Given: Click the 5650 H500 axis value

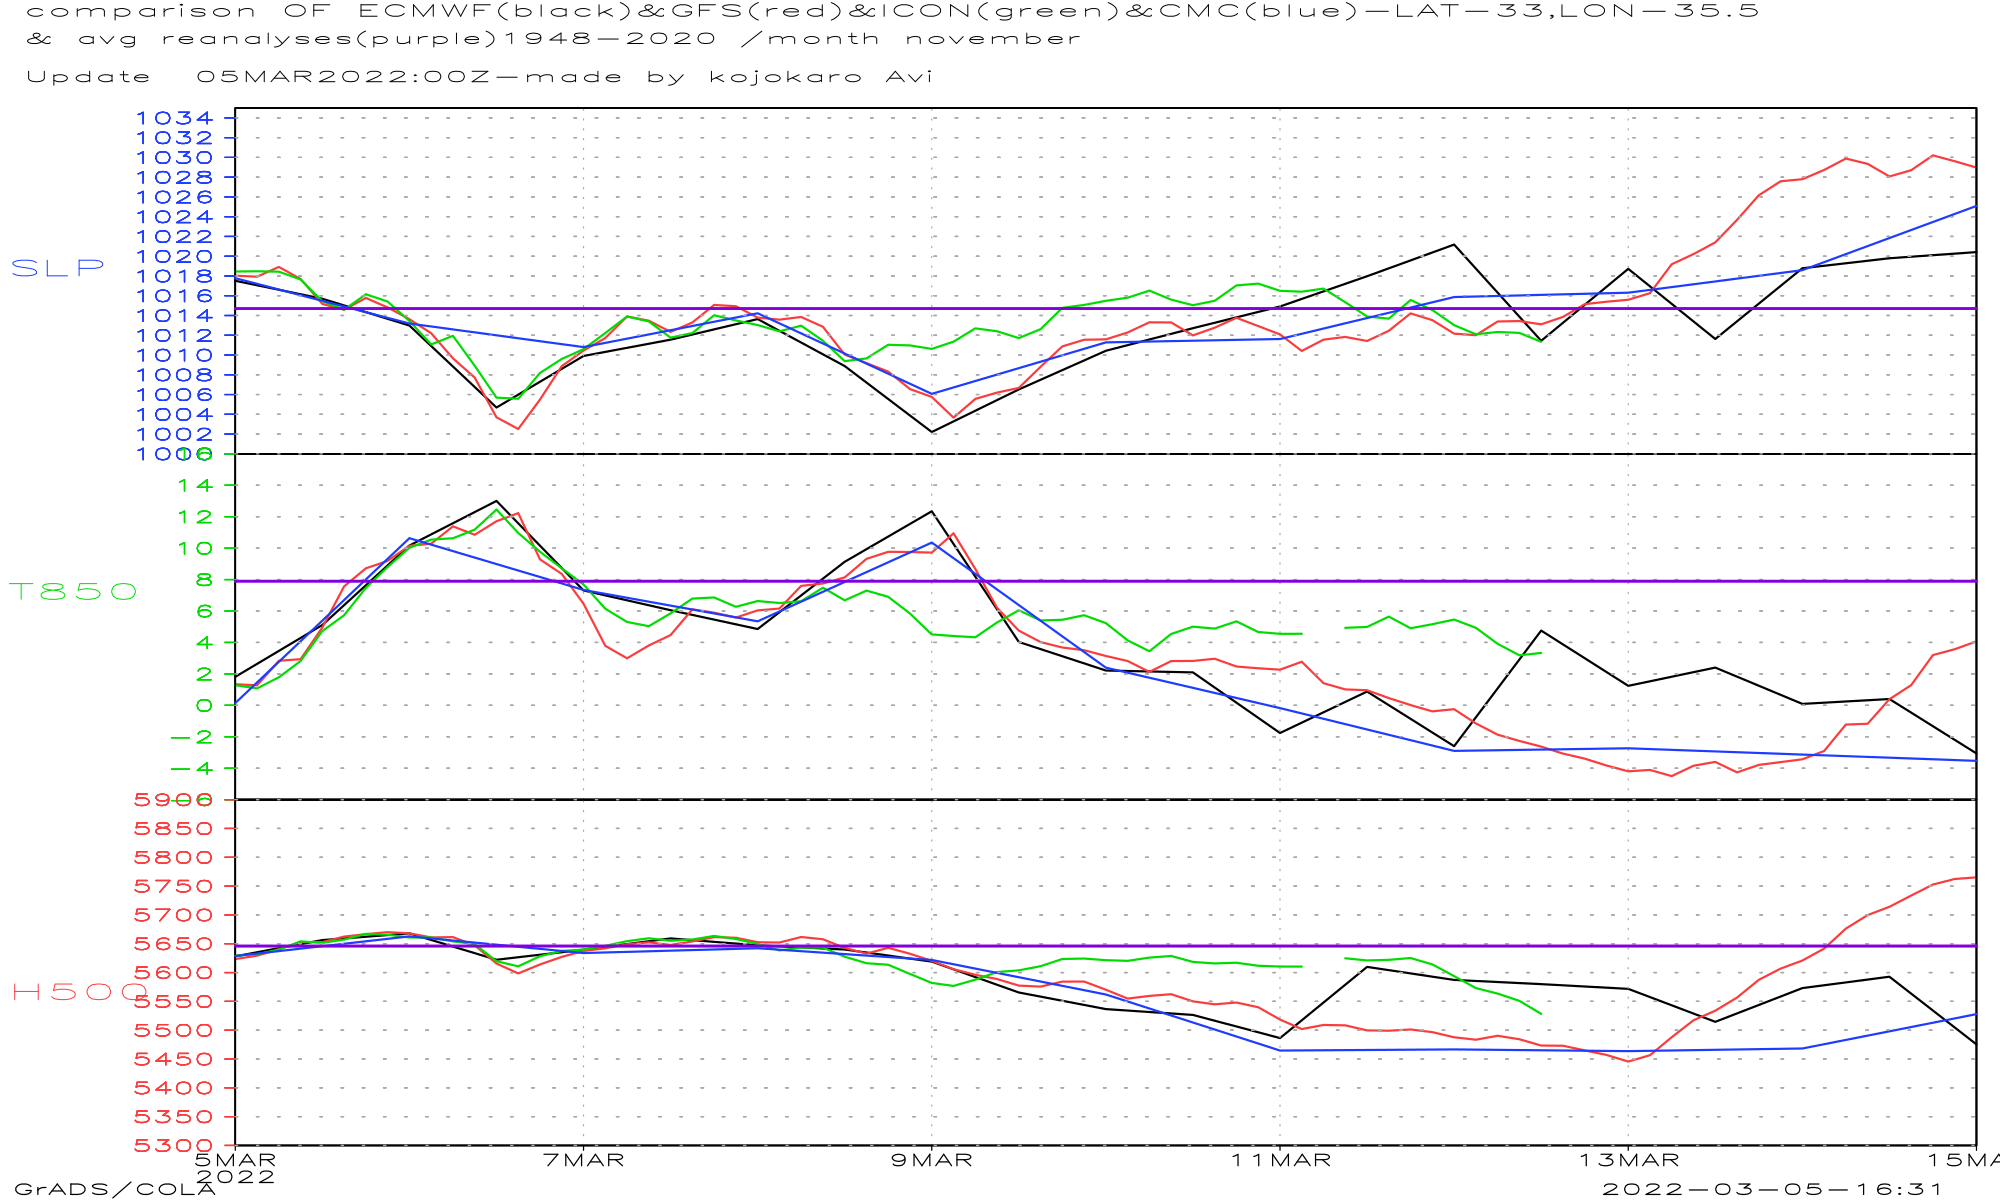Looking at the screenshot, I should coord(175,944).
